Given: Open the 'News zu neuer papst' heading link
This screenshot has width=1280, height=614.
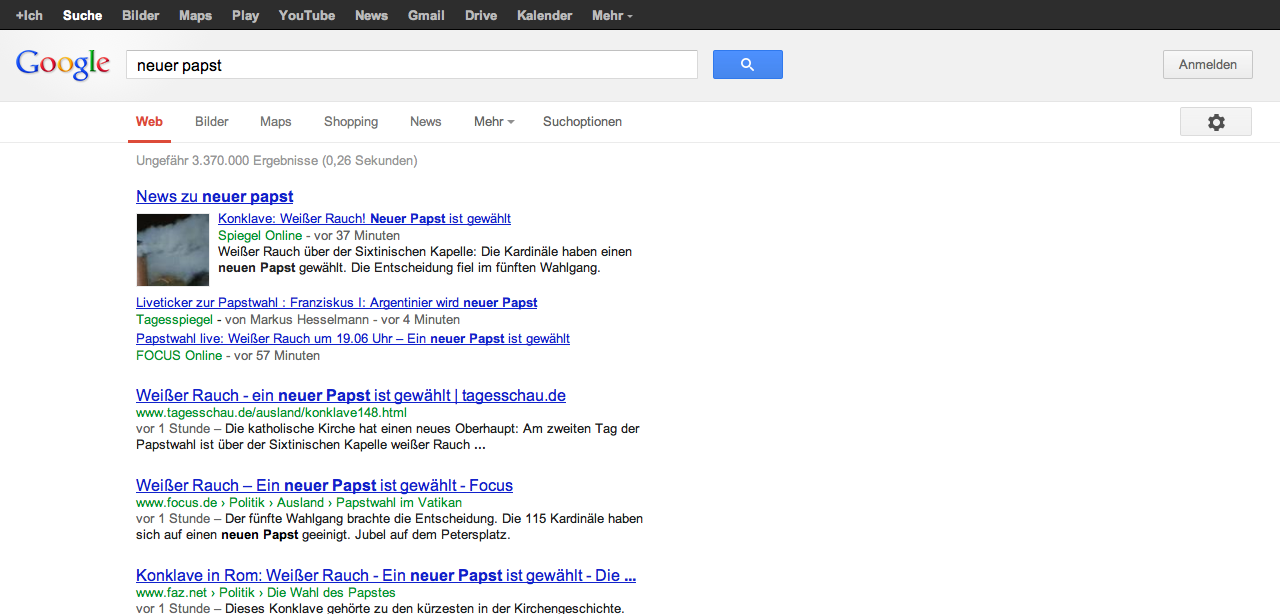Looking at the screenshot, I should click(x=215, y=197).
